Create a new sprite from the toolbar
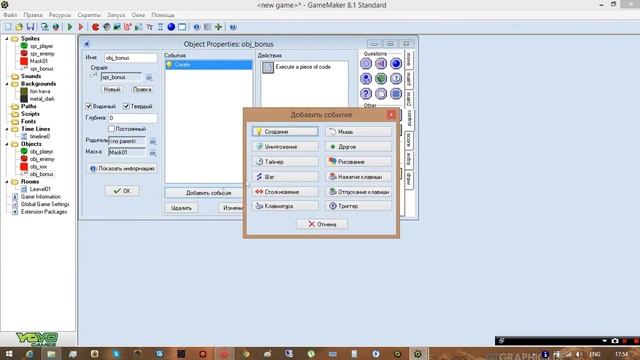Screen dimensions: 640x360 pos(95,27)
